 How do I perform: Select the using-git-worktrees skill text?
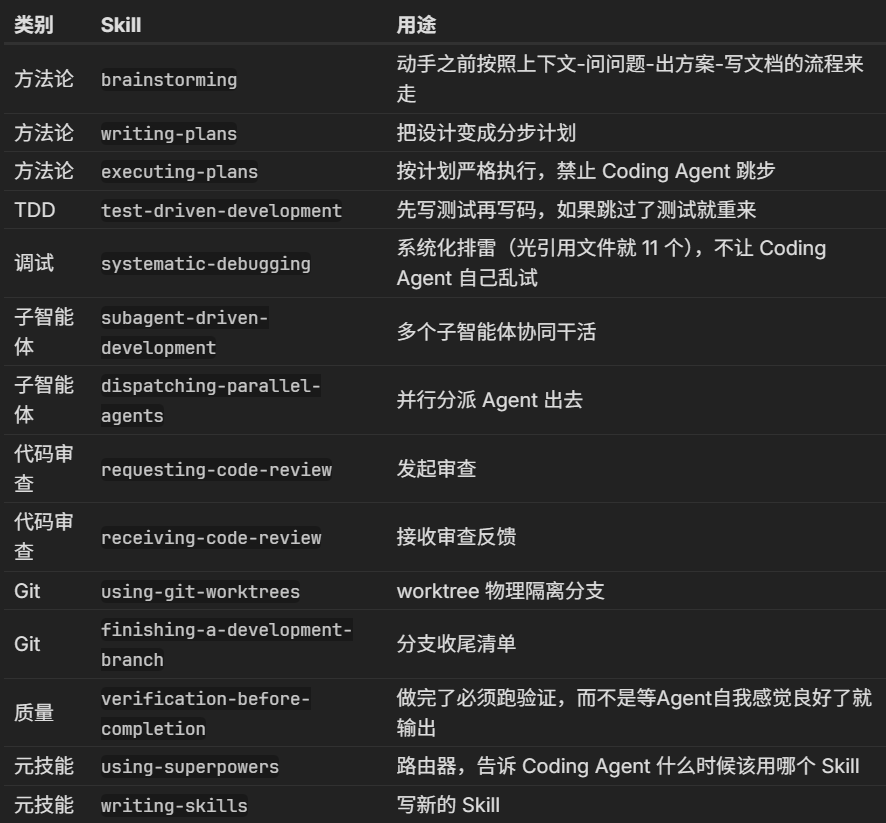click(x=200, y=592)
